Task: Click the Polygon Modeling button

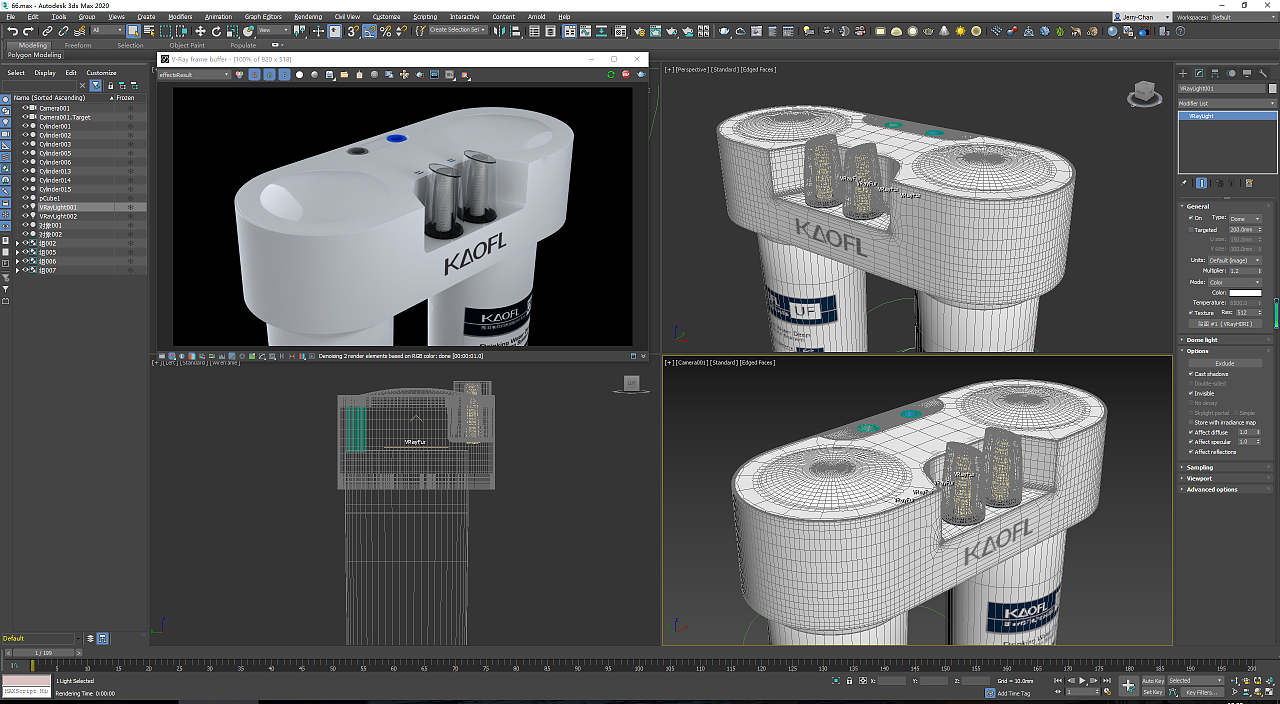Action: point(35,55)
